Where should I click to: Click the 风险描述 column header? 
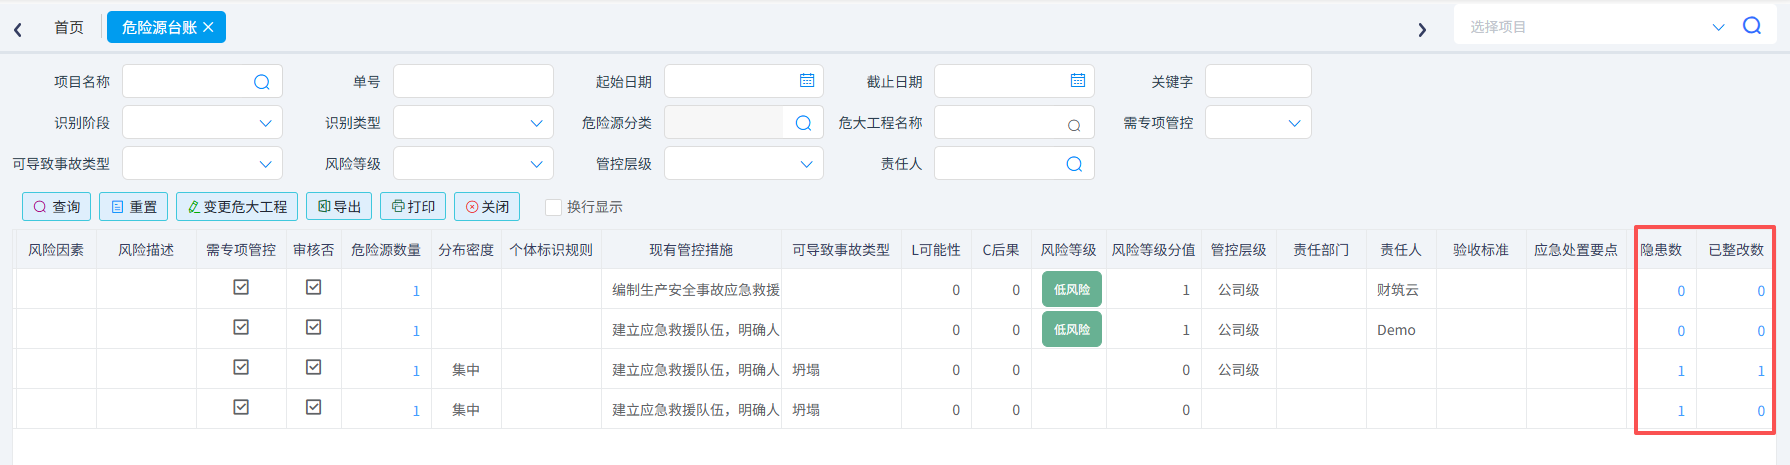[x=146, y=250]
